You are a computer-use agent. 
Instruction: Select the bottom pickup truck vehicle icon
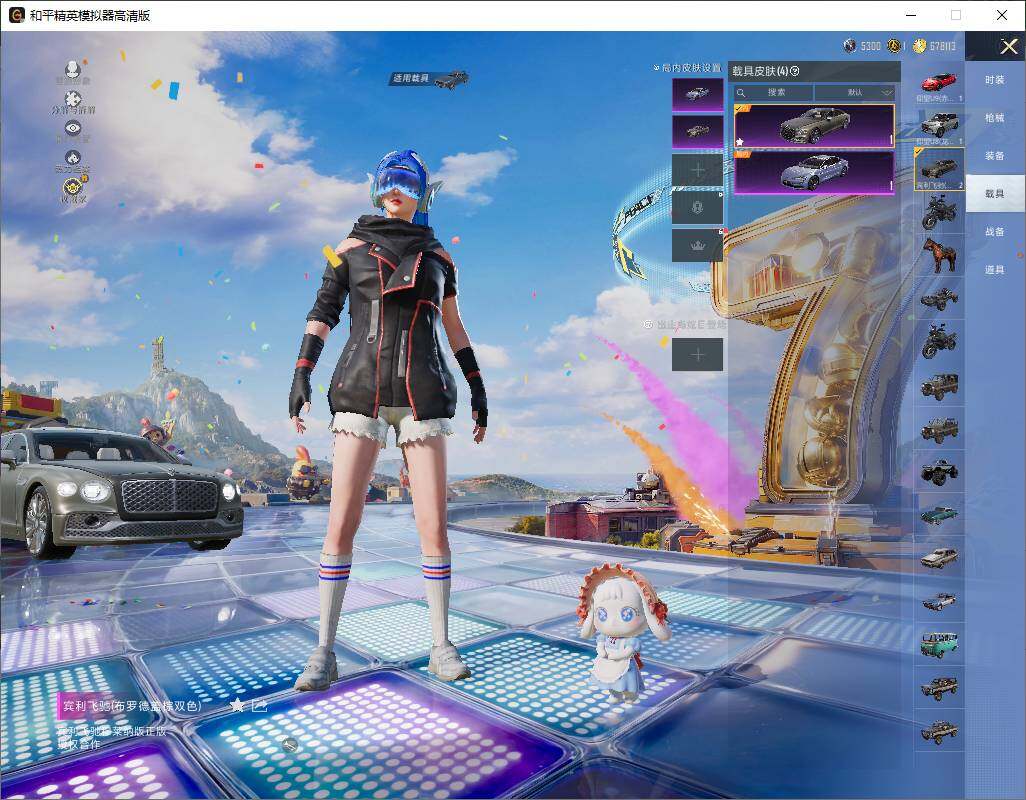coord(939,731)
